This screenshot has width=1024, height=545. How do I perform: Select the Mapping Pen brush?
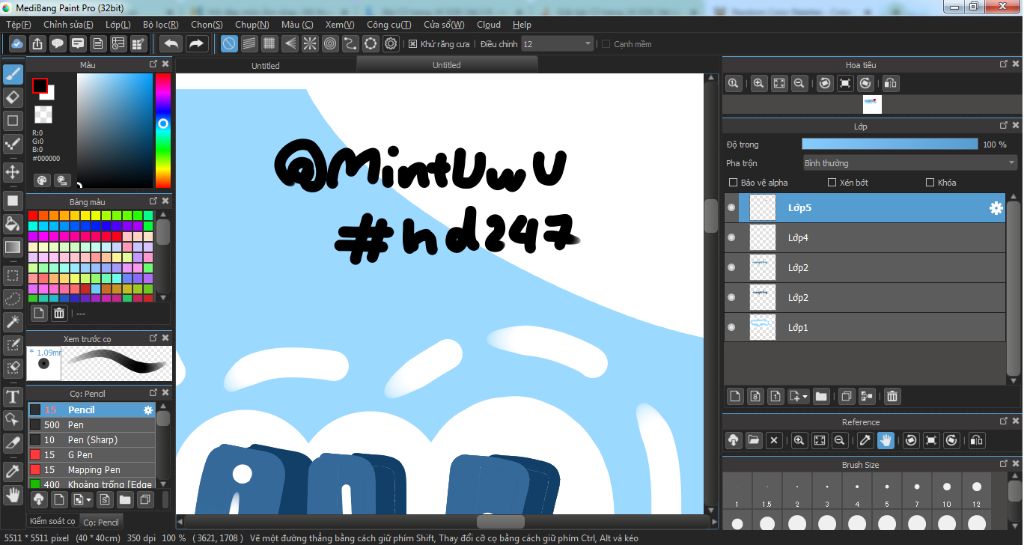91,469
